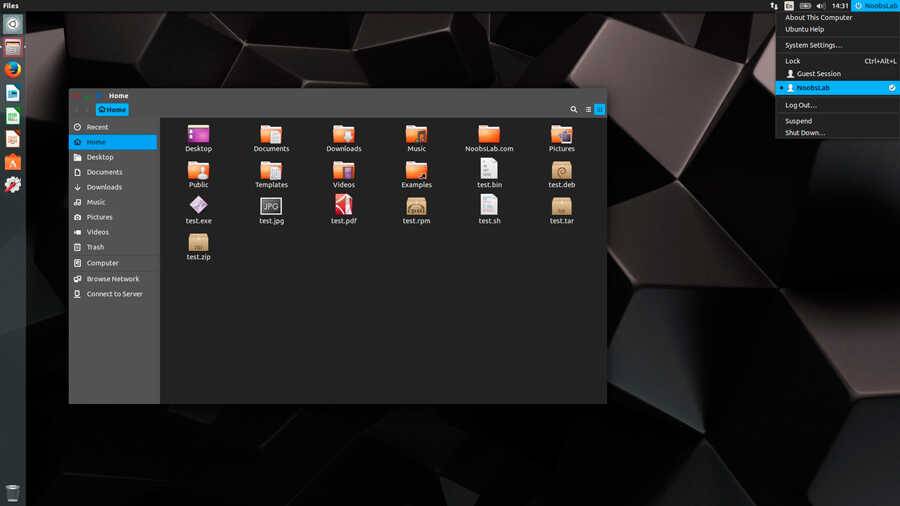Launch Firefox from the launcher

click(x=13, y=70)
